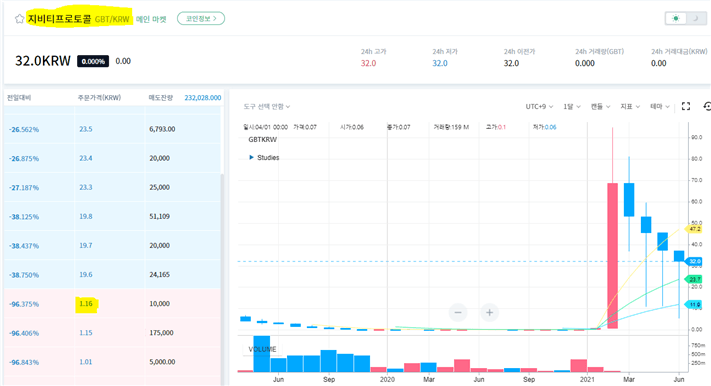Click the 전일대비 column header
The height and width of the screenshot is (386, 711).
click(19, 98)
